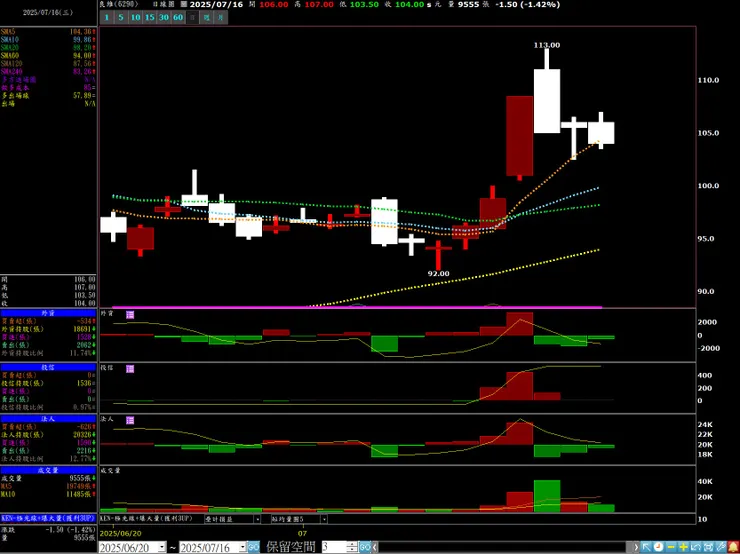Screen dimensions: 740x554
Task: Click the clock icon in bottom toolbar
Action: pos(658,547)
